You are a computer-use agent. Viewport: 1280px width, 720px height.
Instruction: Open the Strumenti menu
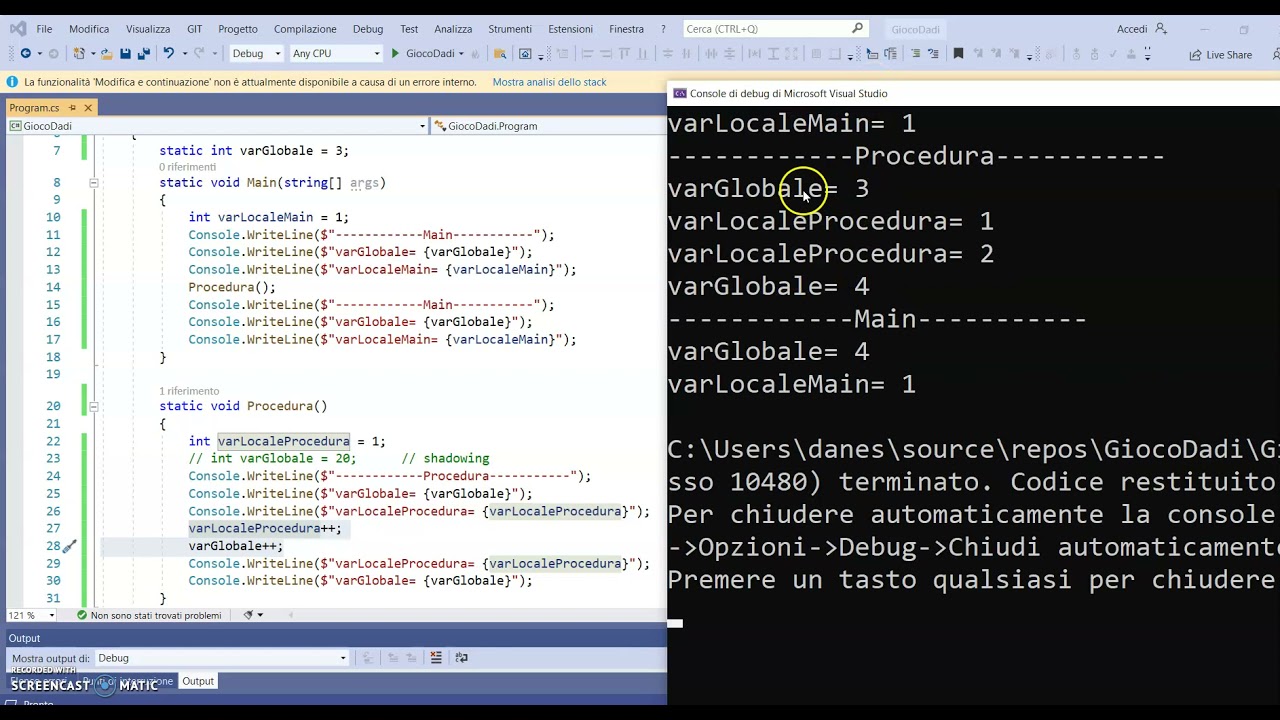[510, 29]
